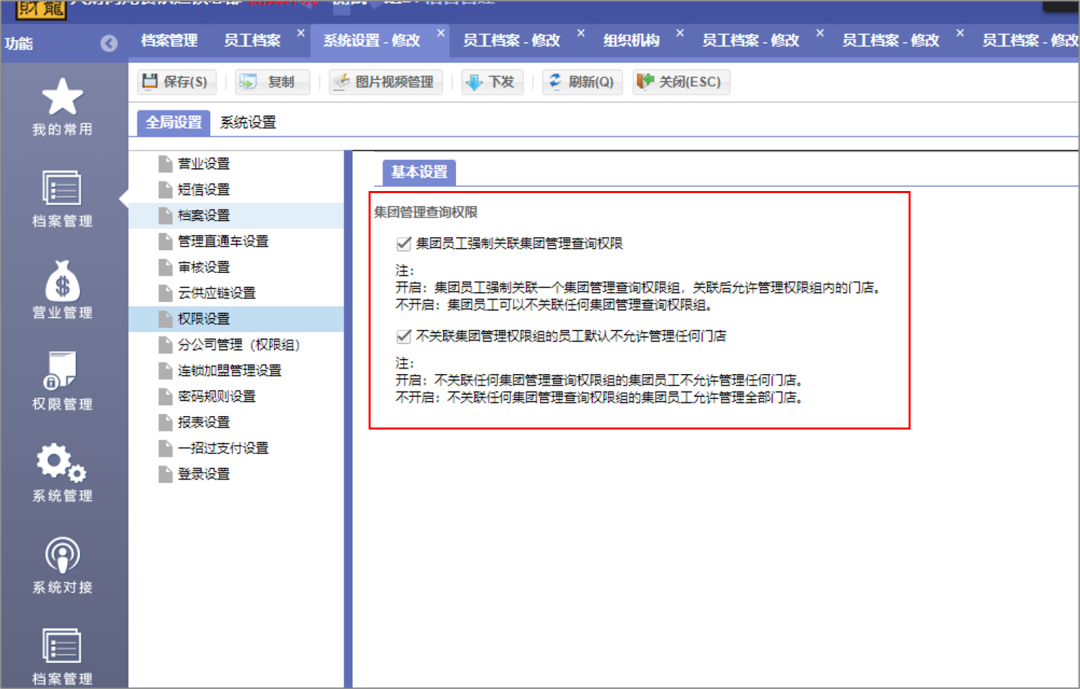Switch to the 组织机构 tab
Viewport: 1080px width, 689px height.
click(631, 41)
